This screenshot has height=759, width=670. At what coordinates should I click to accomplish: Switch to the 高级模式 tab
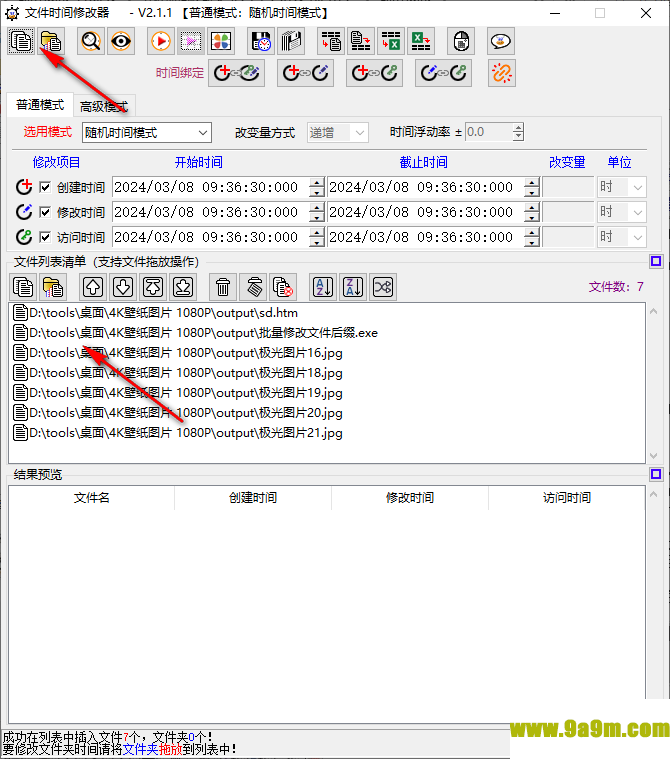(x=104, y=106)
